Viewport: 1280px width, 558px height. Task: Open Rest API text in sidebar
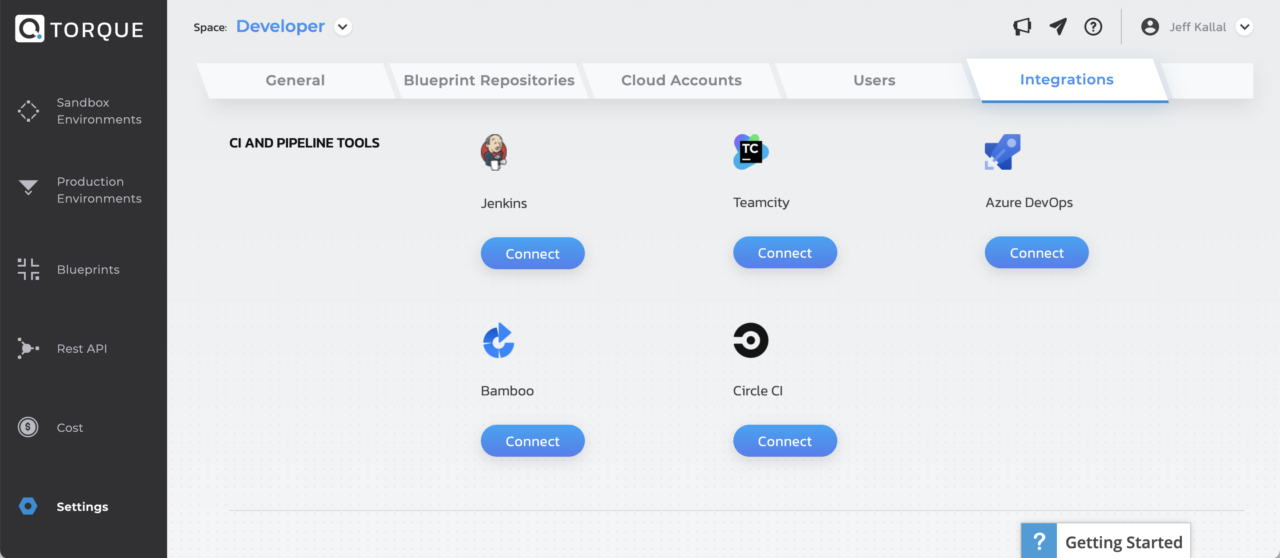[82, 349]
